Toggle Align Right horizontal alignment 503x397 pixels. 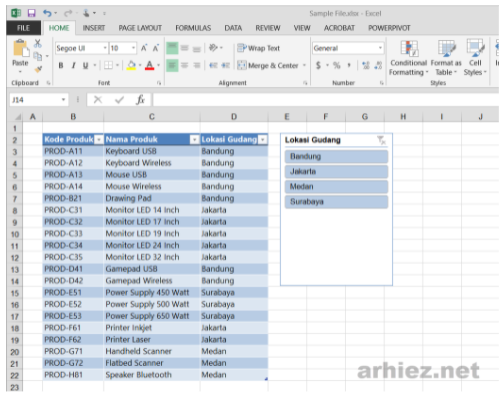197,65
